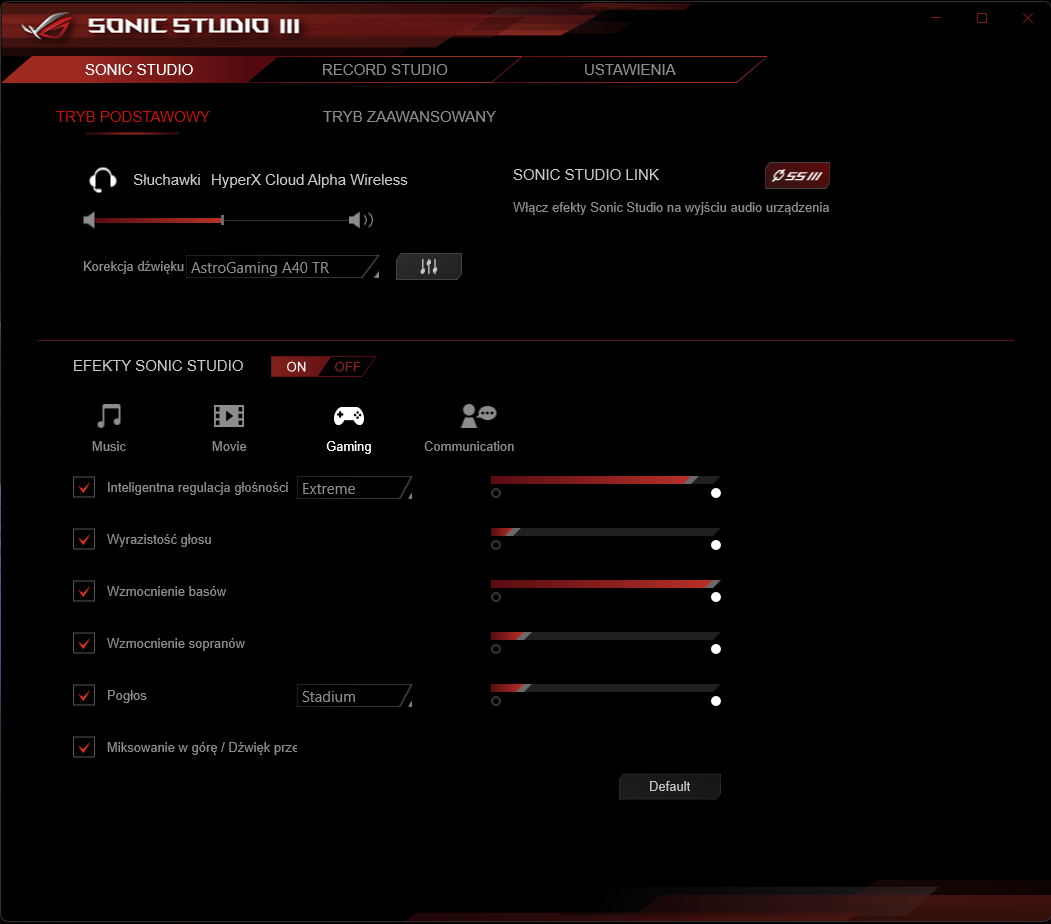Select the Movie film effect icon
This screenshot has width=1051, height=924.
[229, 416]
